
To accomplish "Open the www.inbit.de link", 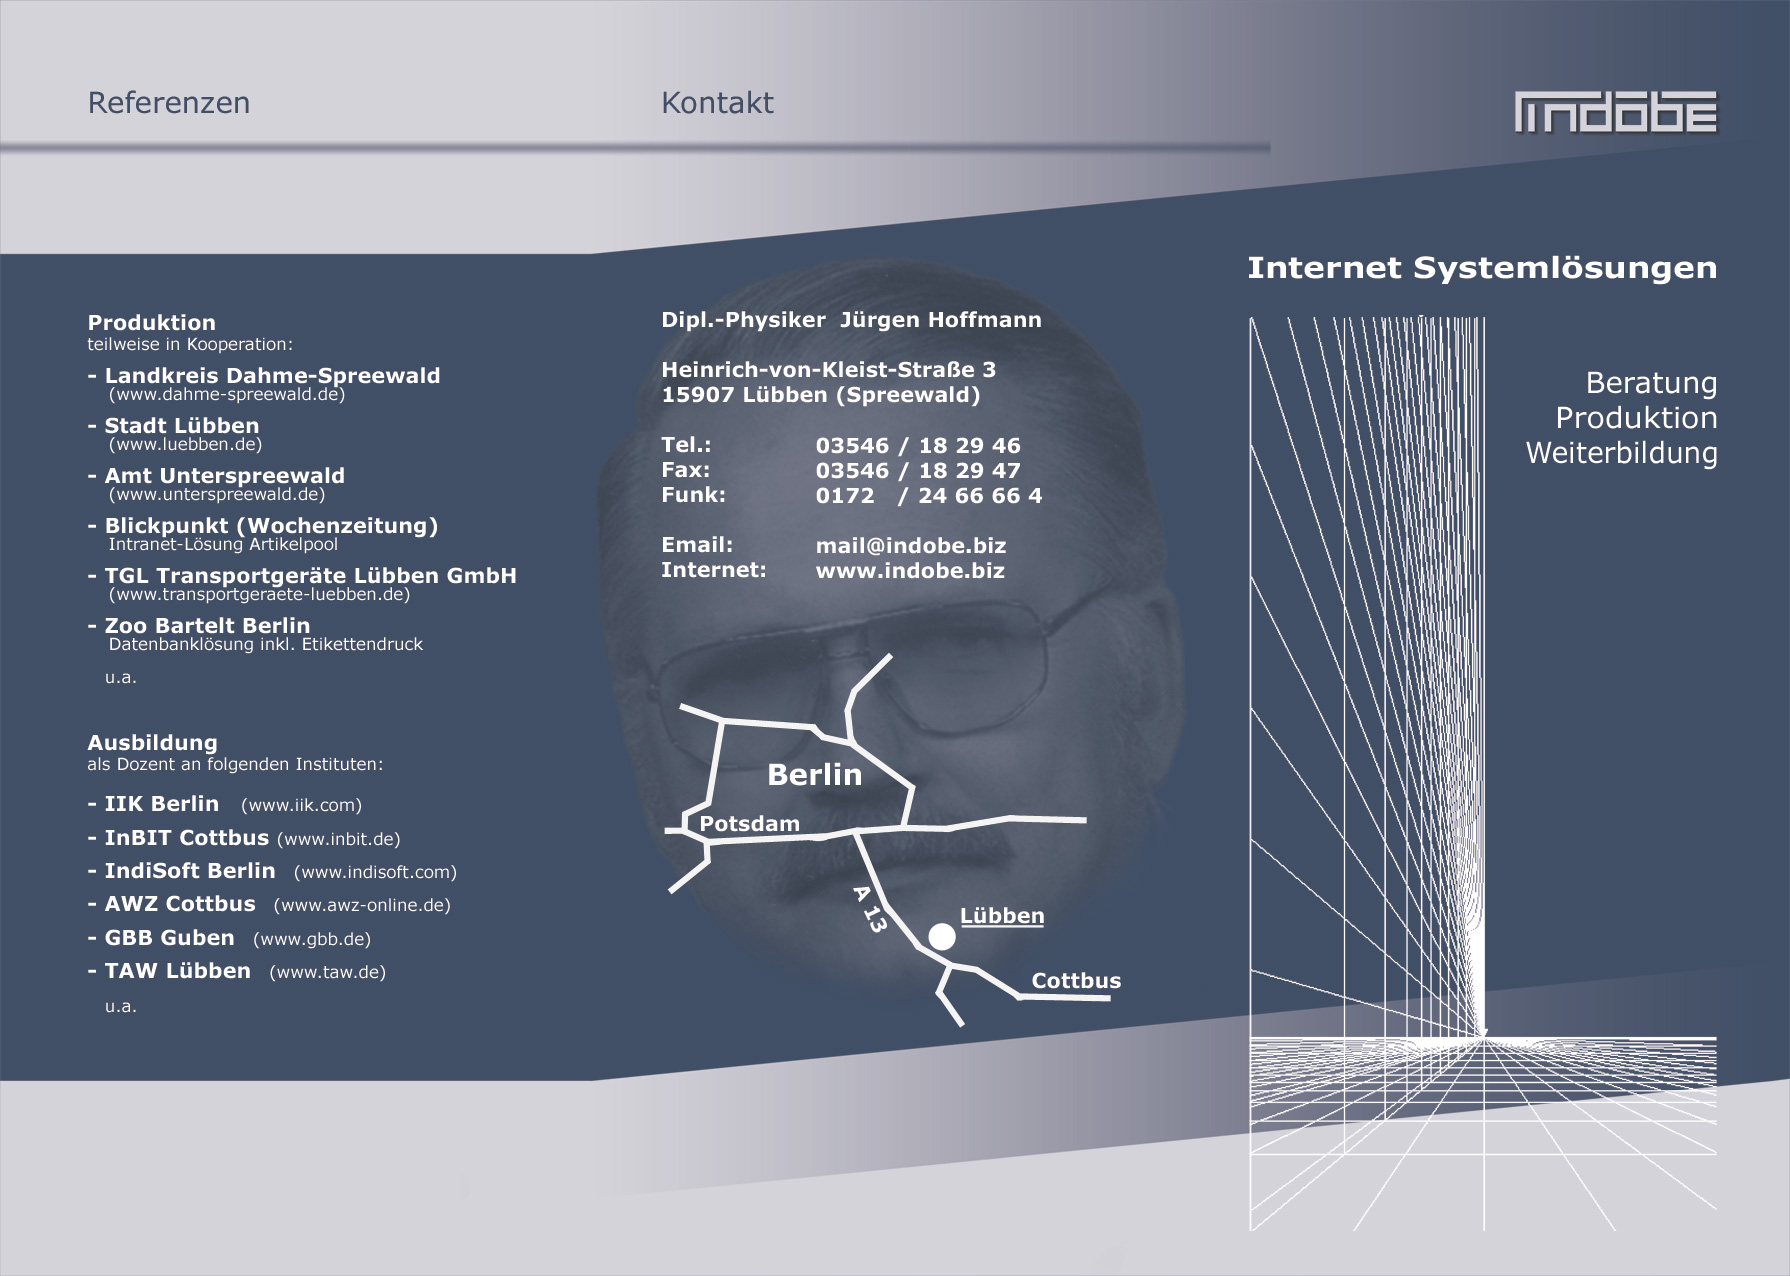I will click(x=338, y=840).
